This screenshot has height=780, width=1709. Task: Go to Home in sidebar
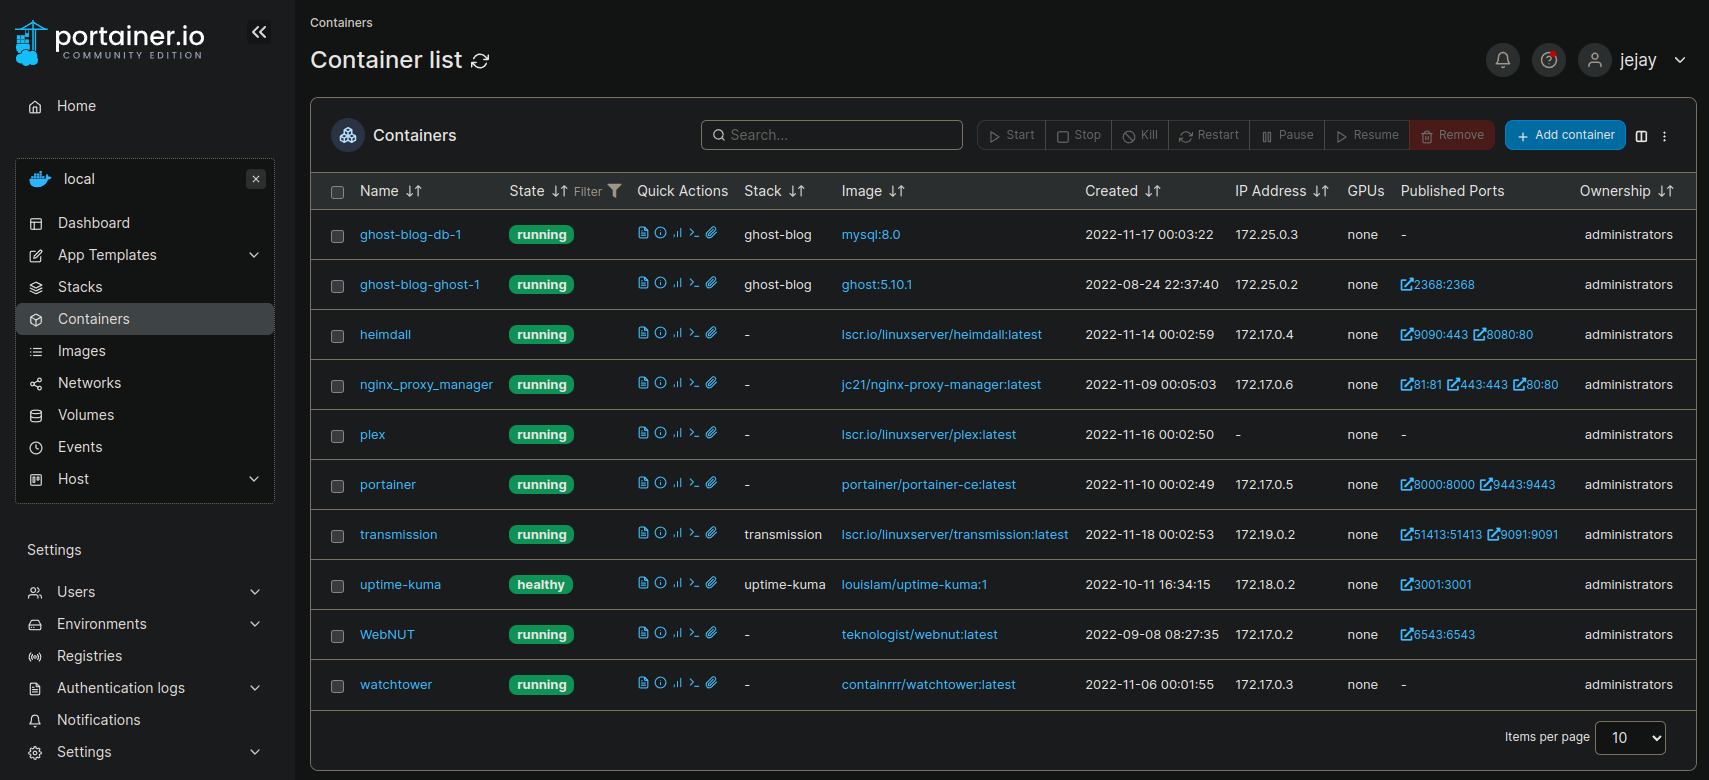76,106
